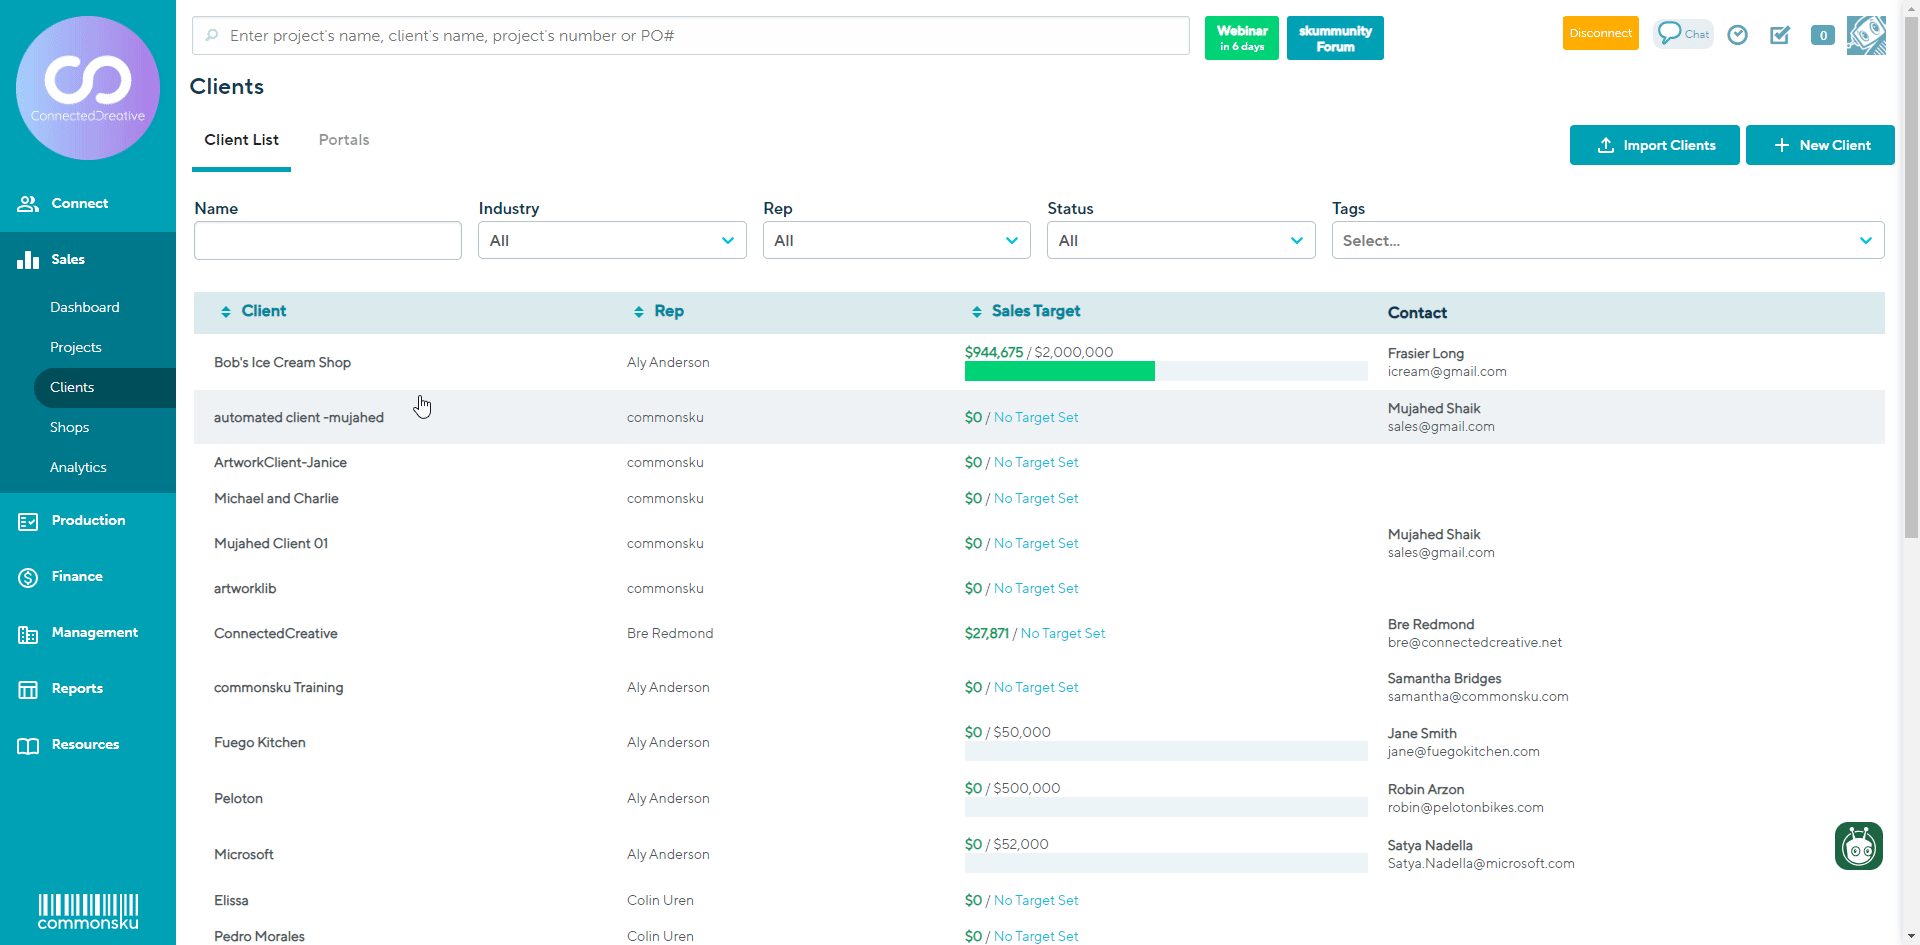Switch to the Portals tab
Image resolution: width=1920 pixels, height=945 pixels.
(343, 139)
